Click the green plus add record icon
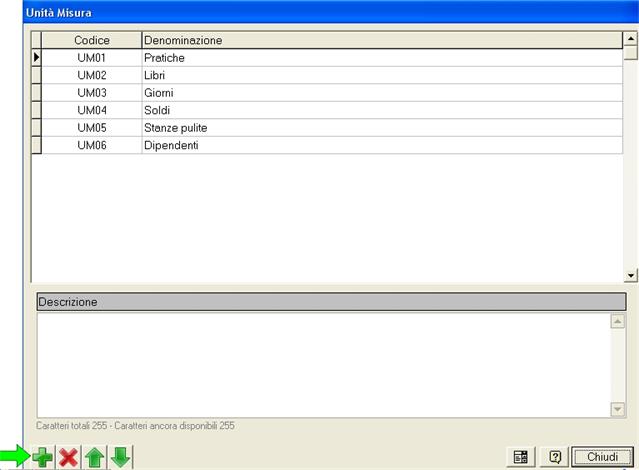The height and width of the screenshot is (470, 639). point(43,457)
